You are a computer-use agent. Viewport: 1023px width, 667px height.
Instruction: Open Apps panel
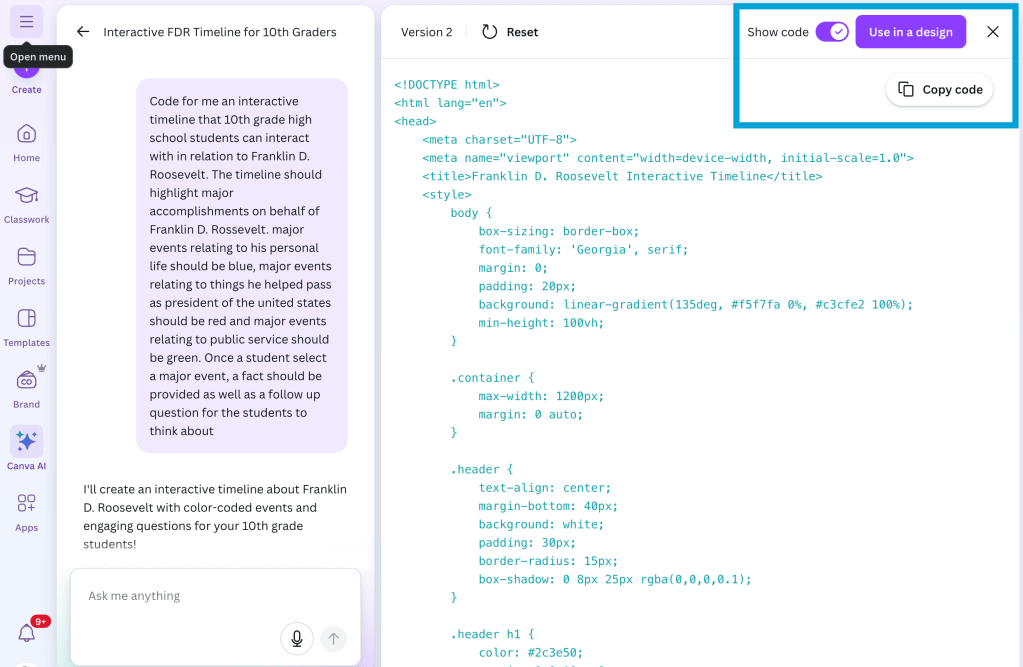[27, 511]
